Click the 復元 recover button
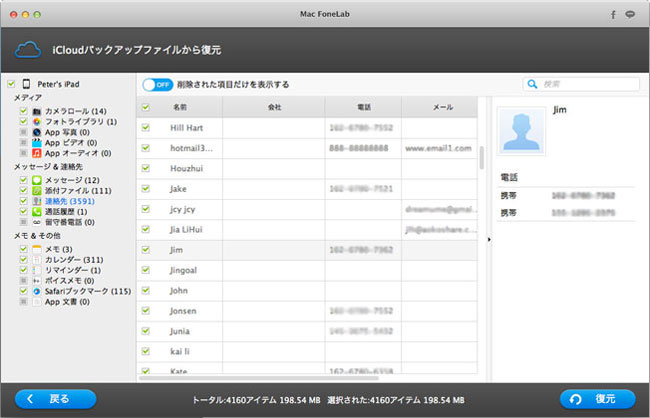The image size is (650, 418). (597, 398)
